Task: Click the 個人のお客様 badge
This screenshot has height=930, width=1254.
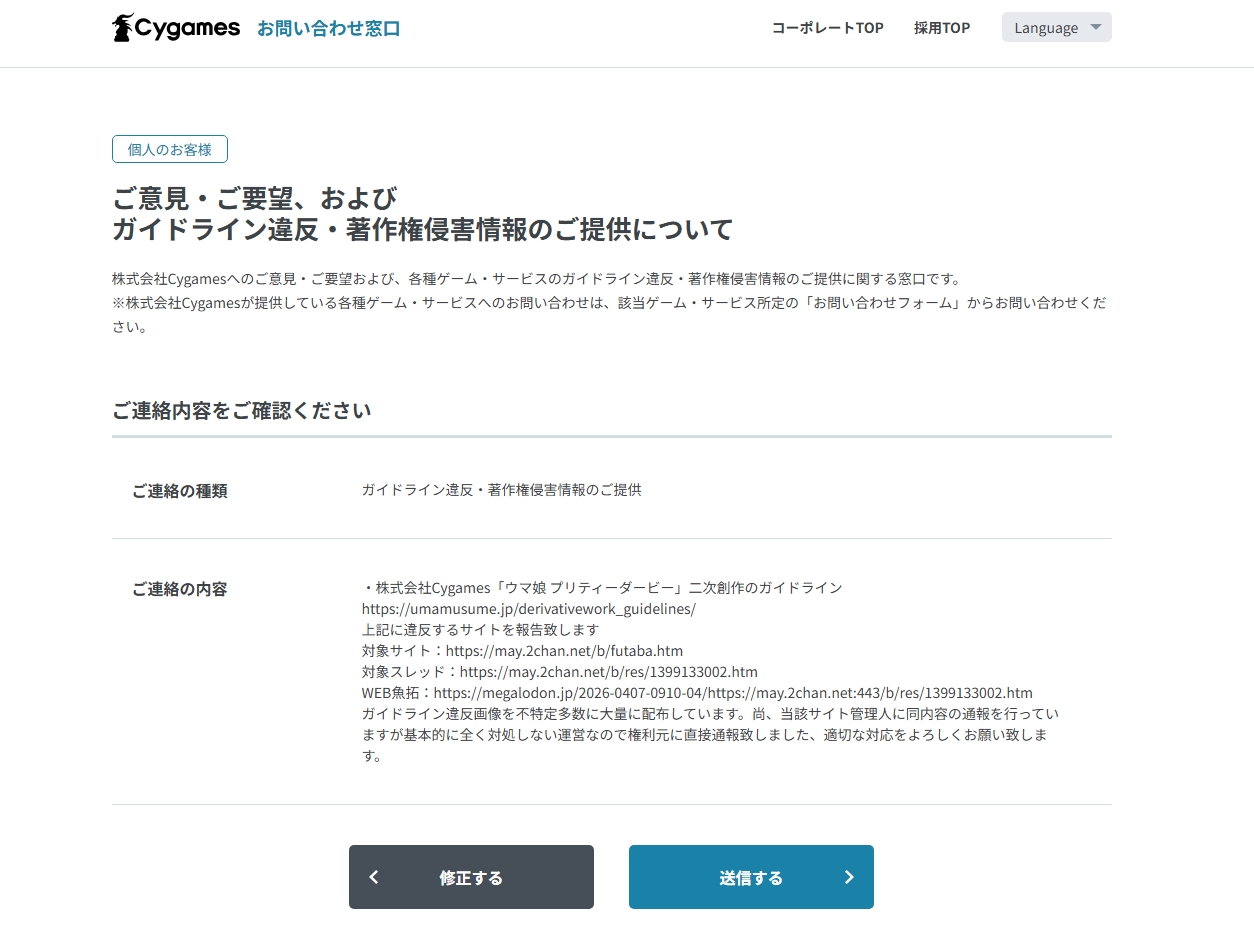Action: (170, 149)
